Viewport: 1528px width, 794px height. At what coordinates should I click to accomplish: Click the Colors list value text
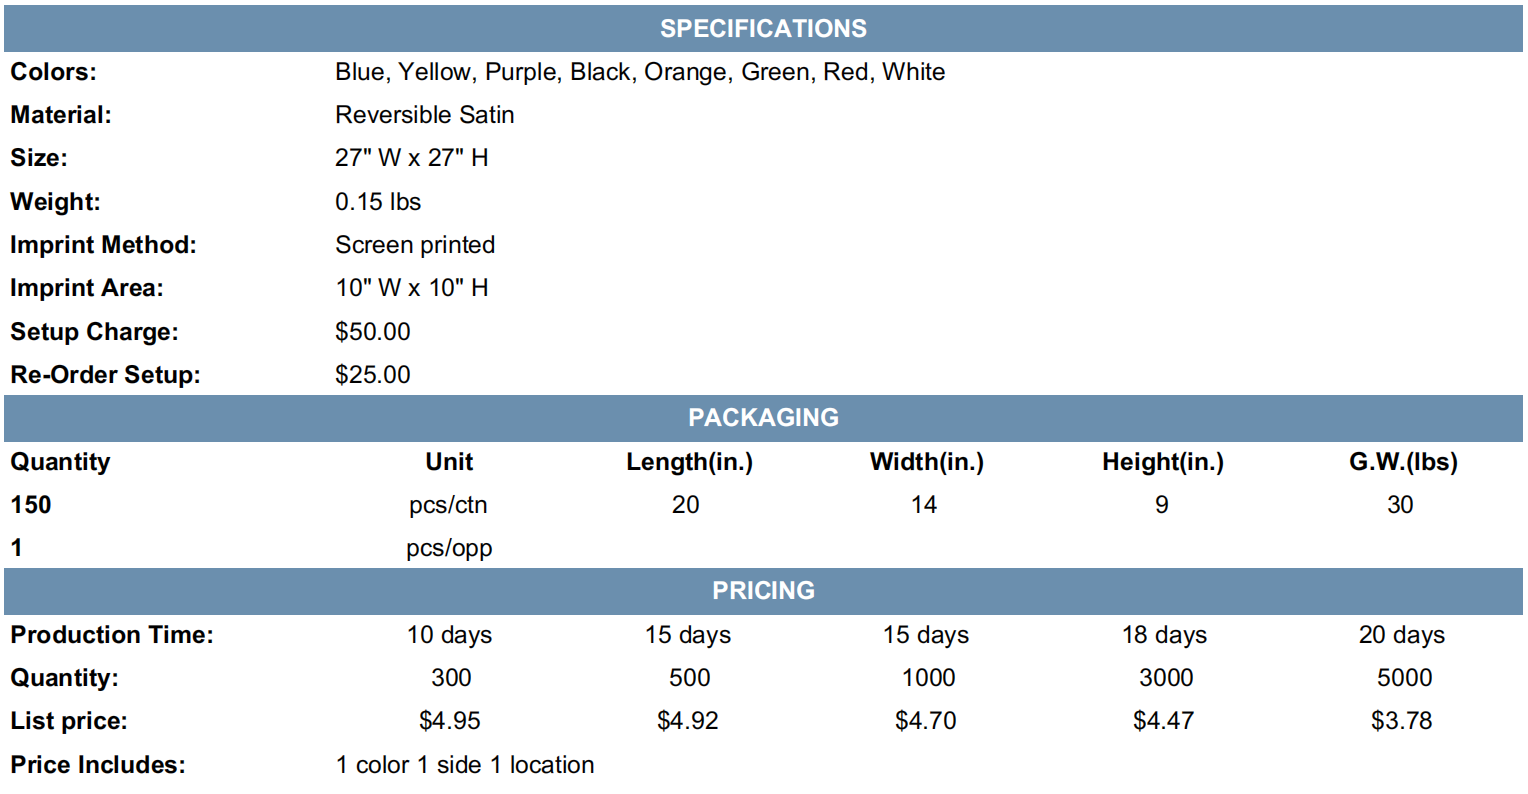pos(640,72)
